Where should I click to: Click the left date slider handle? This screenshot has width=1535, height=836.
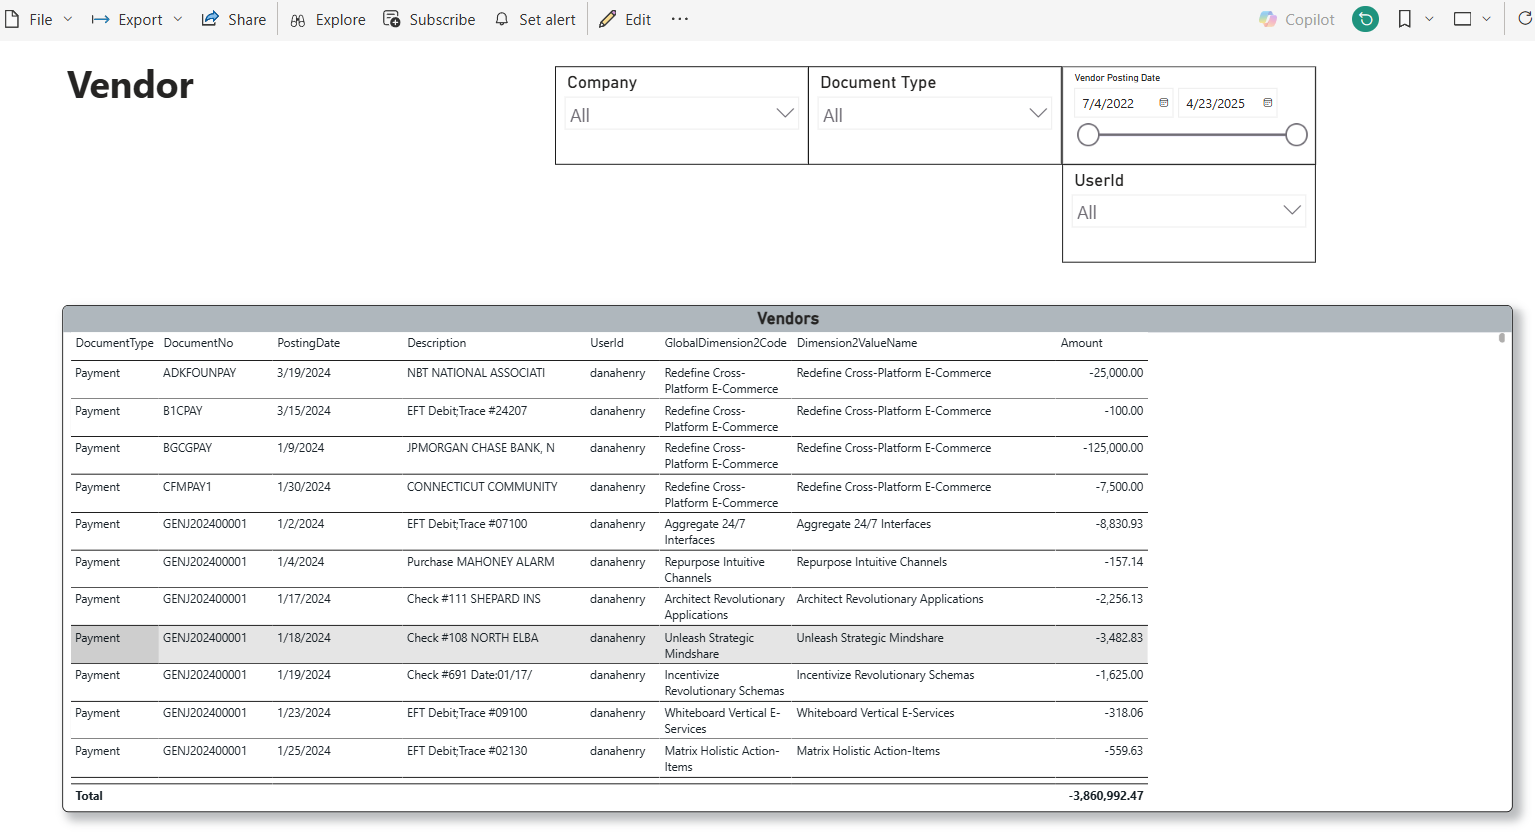coord(1088,135)
